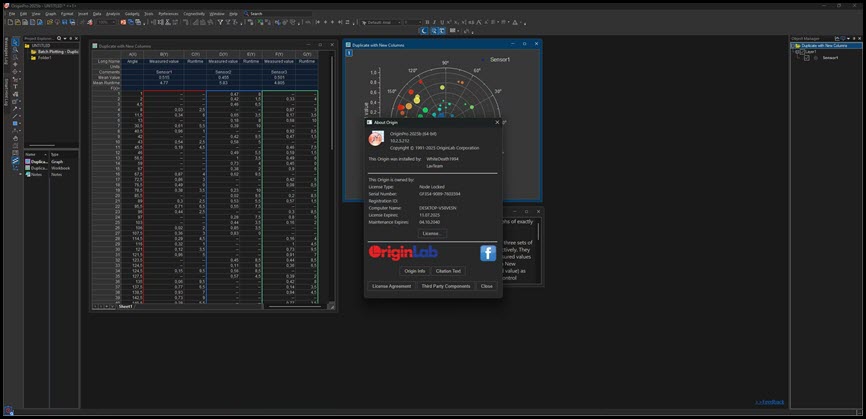This screenshot has height=419, width=866.
Task: Toggle the dark mode moon icon in the toolbar
Action: point(424,30)
